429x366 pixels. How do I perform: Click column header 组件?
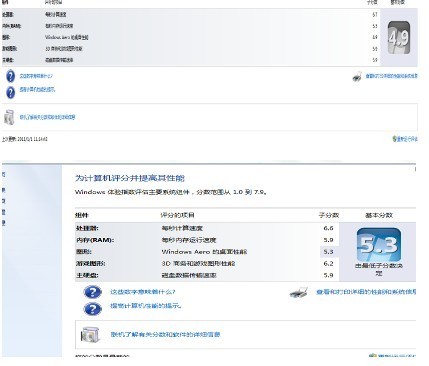pyautogui.click(x=81, y=215)
